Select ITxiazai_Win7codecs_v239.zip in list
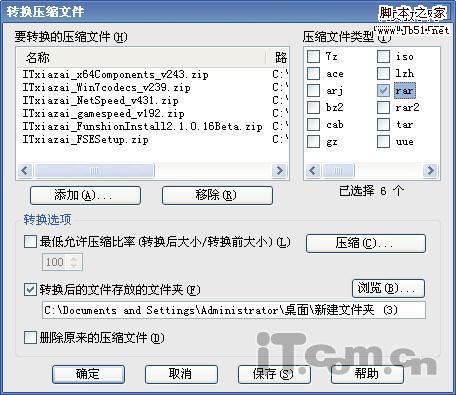Image resolution: width=456 pixels, height=395 pixels. point(106,87)
